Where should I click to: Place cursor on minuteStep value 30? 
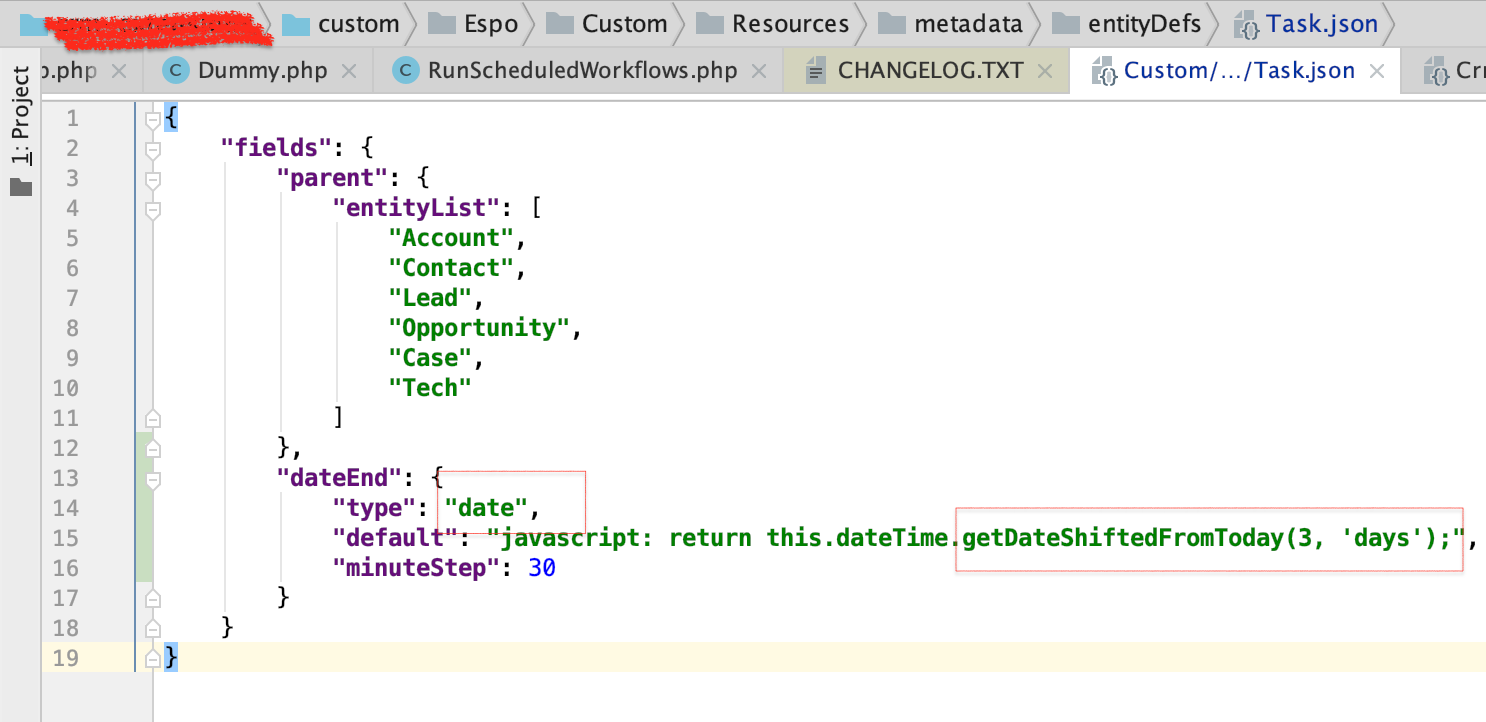(541, 569)
